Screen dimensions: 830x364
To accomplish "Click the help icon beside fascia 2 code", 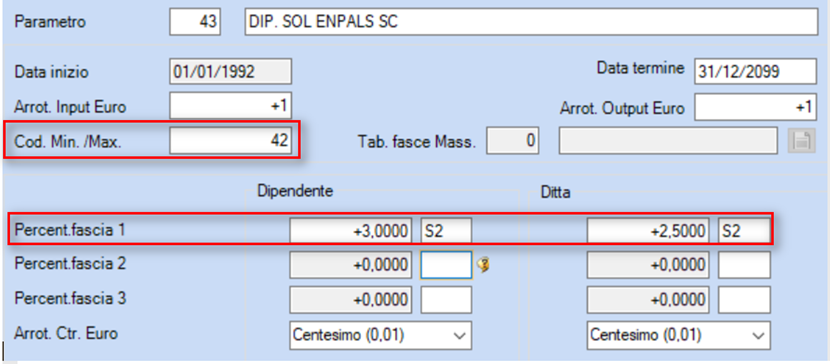I will (482, 265).
